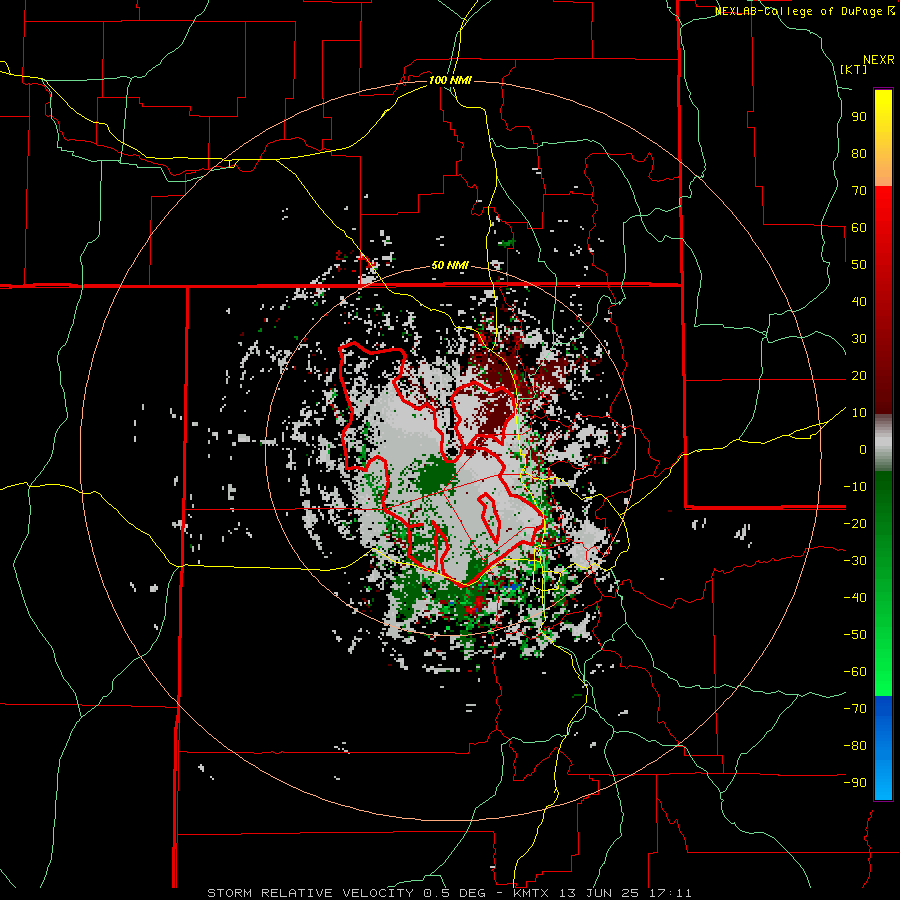Click the 50 value on the velocity scale
The image size is (900, 900).
(859, 265)
